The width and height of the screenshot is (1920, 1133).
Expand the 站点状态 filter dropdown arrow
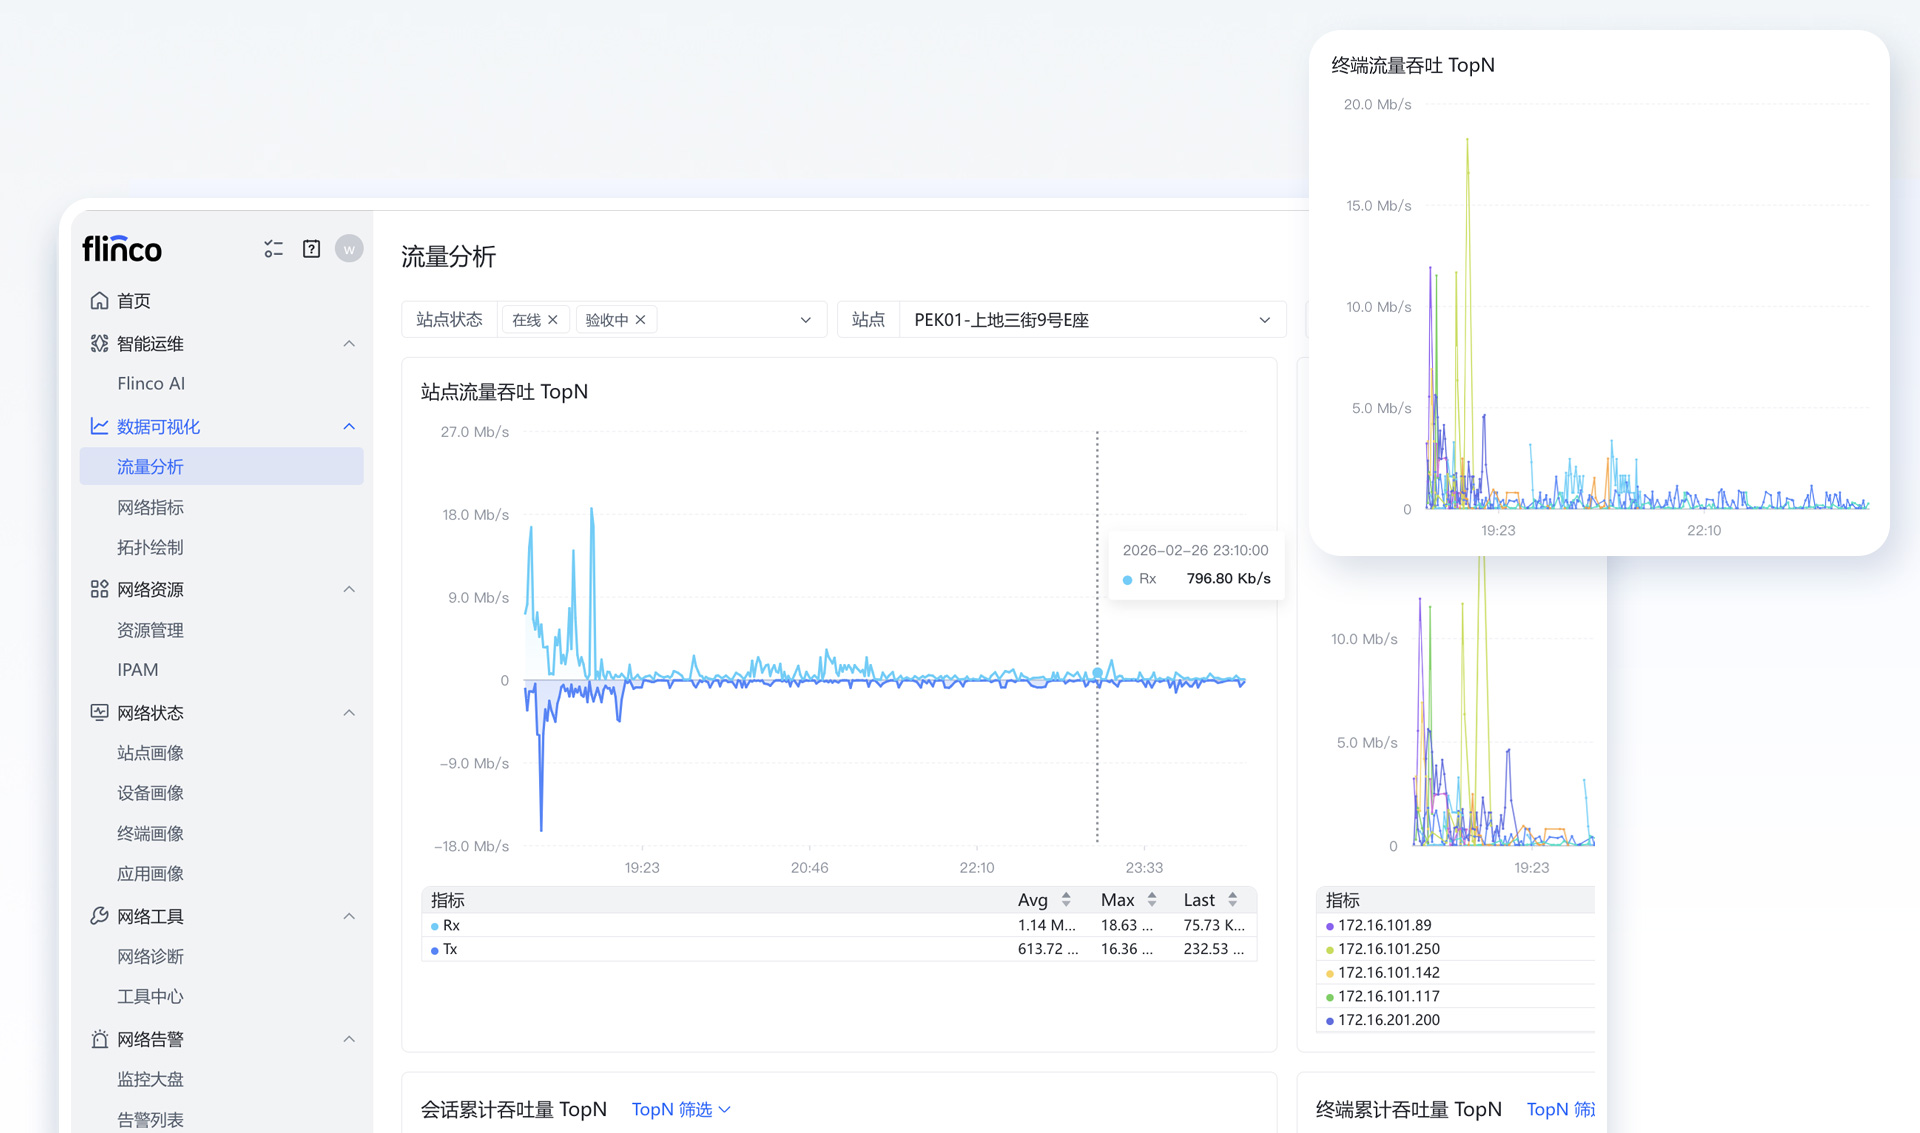pos(805,320)
